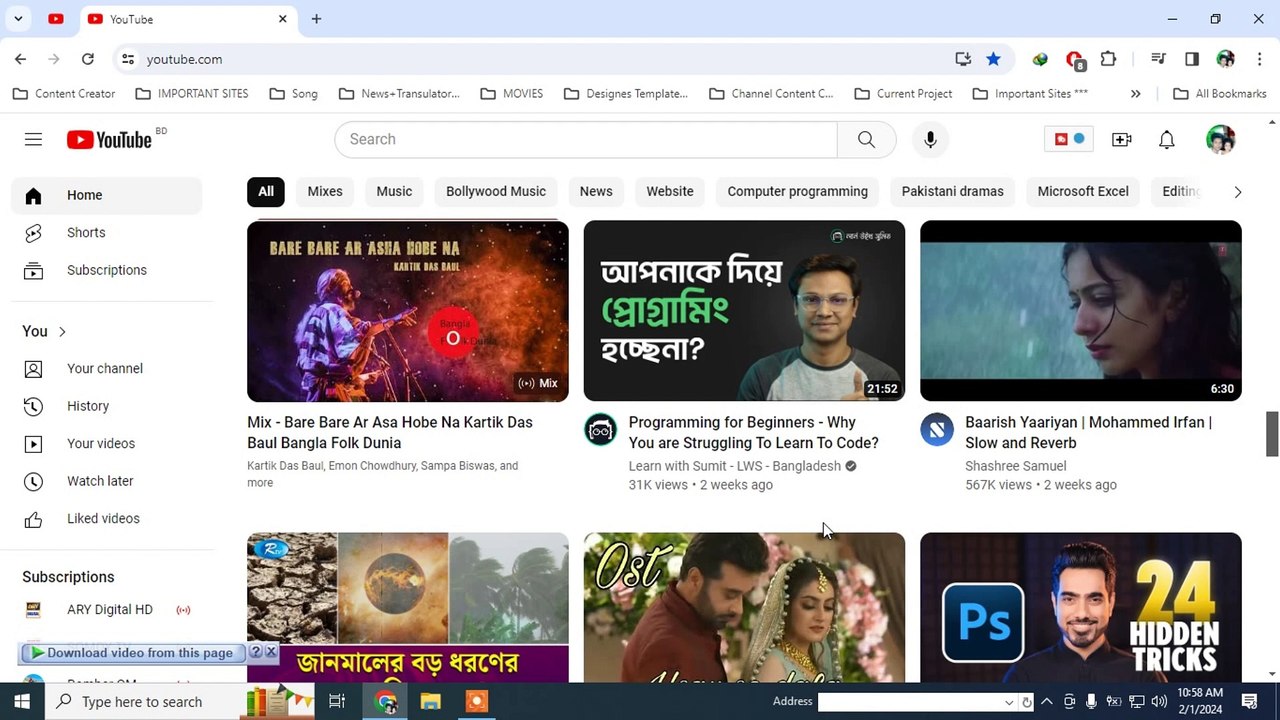
Task: Show more bookmarks with the chevron
Action: [x=1135, y=93]
